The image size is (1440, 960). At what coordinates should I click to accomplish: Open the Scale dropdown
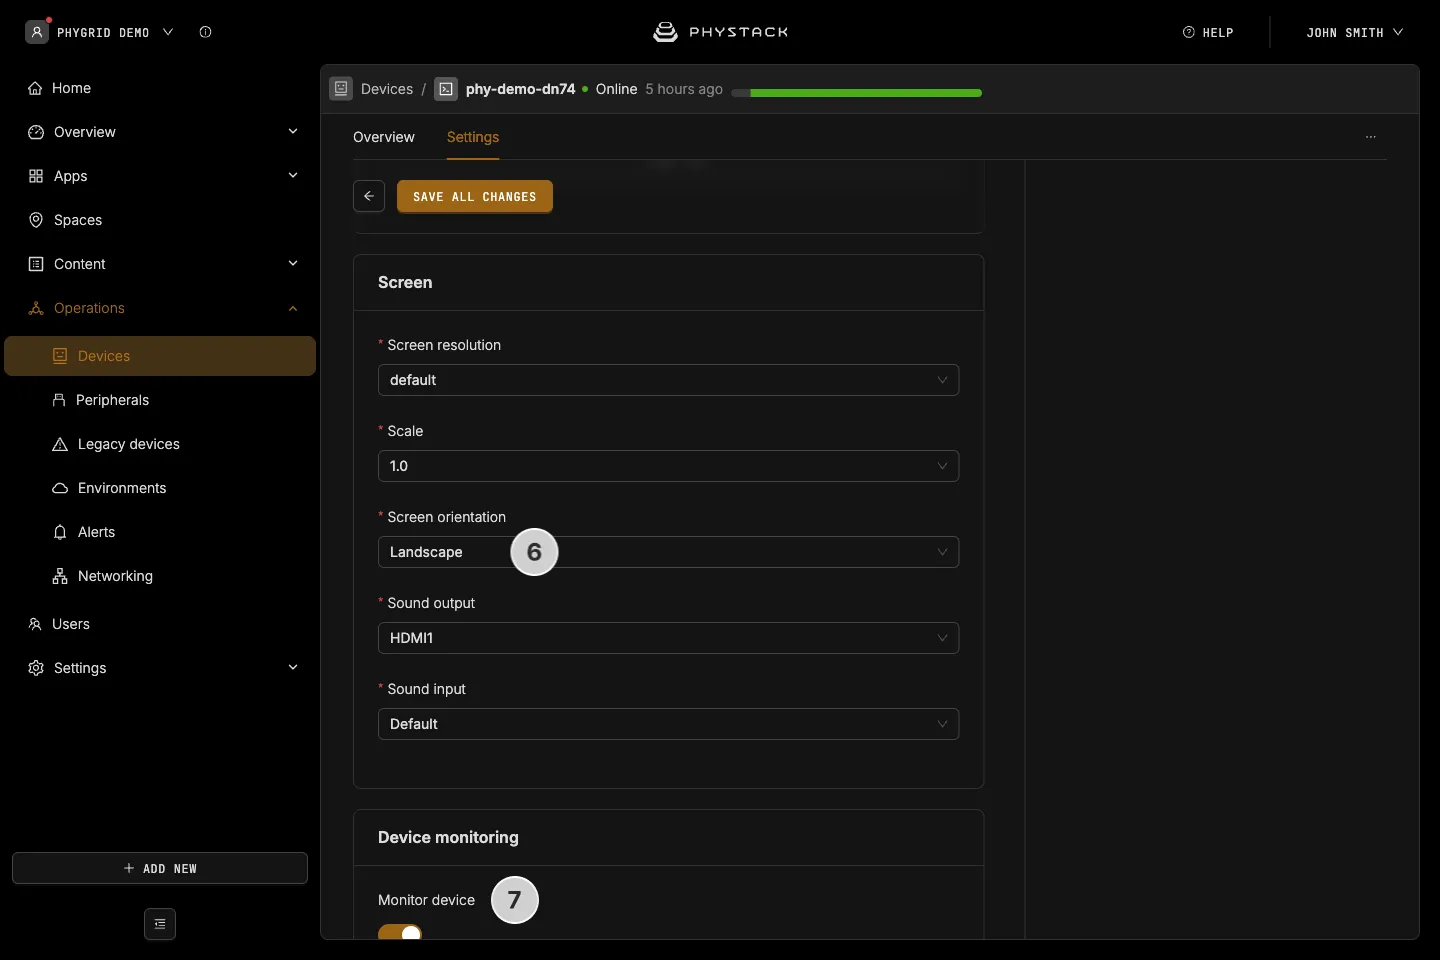point(668,466)
